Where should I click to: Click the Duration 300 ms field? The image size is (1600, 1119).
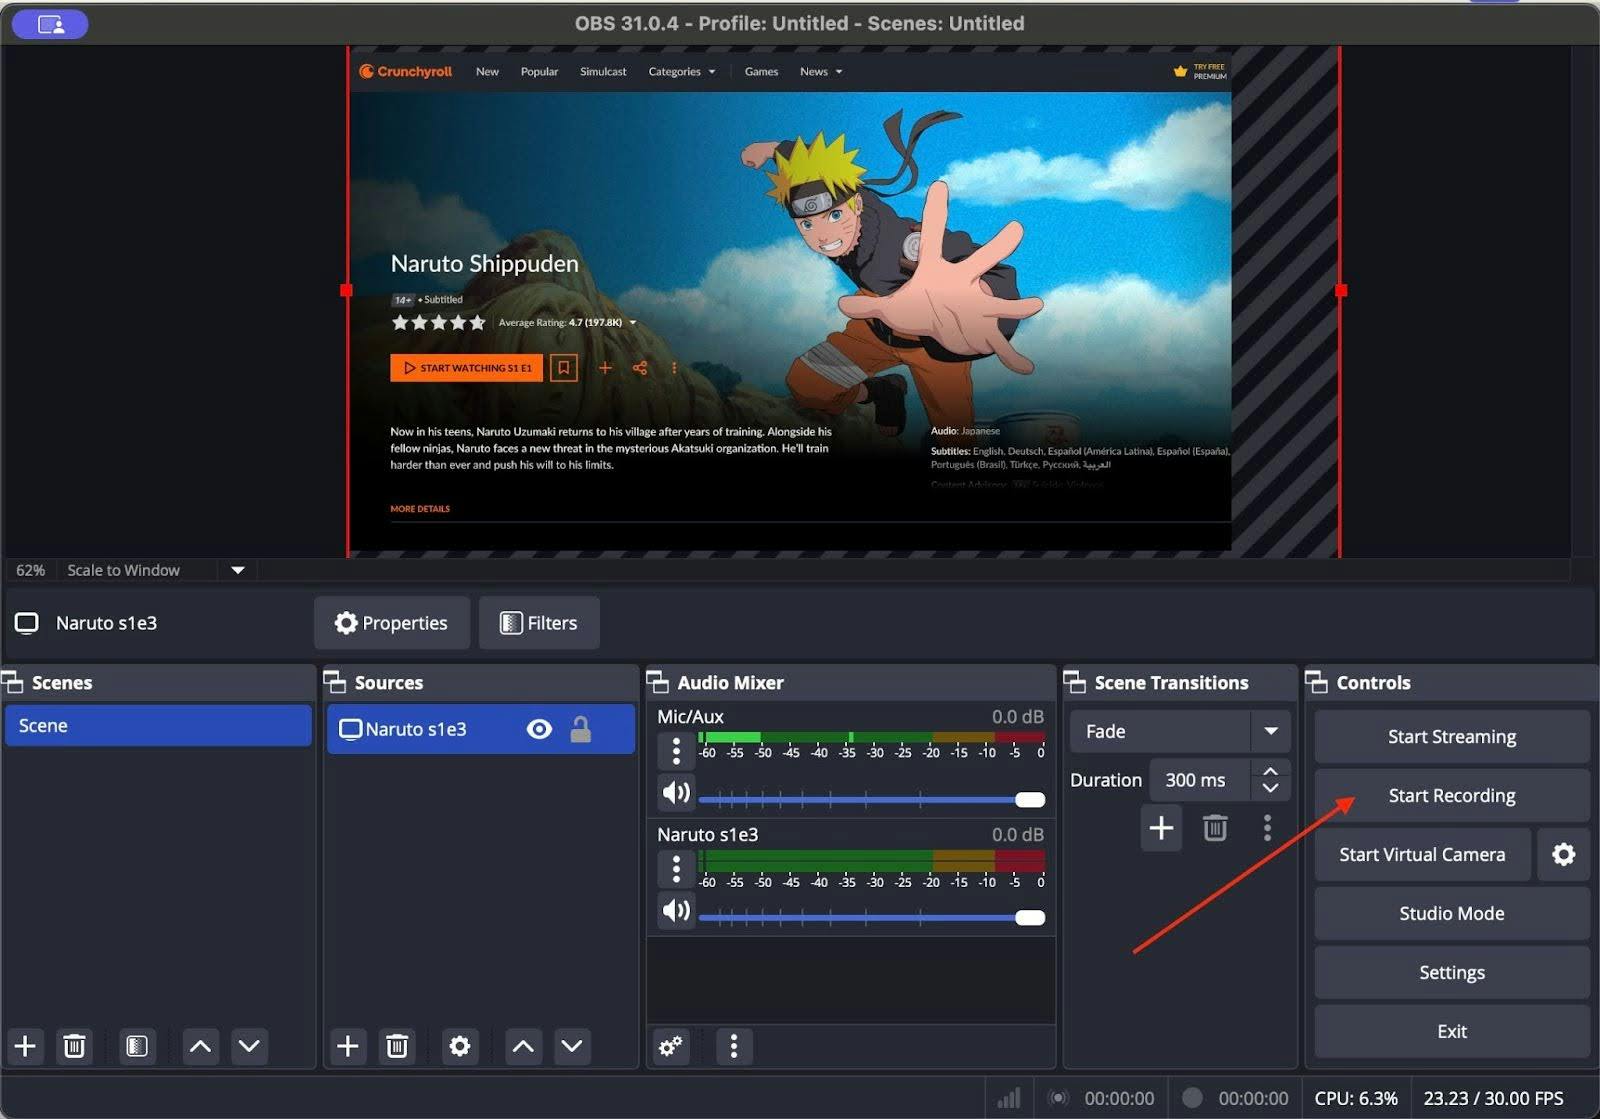(1199, 780)
